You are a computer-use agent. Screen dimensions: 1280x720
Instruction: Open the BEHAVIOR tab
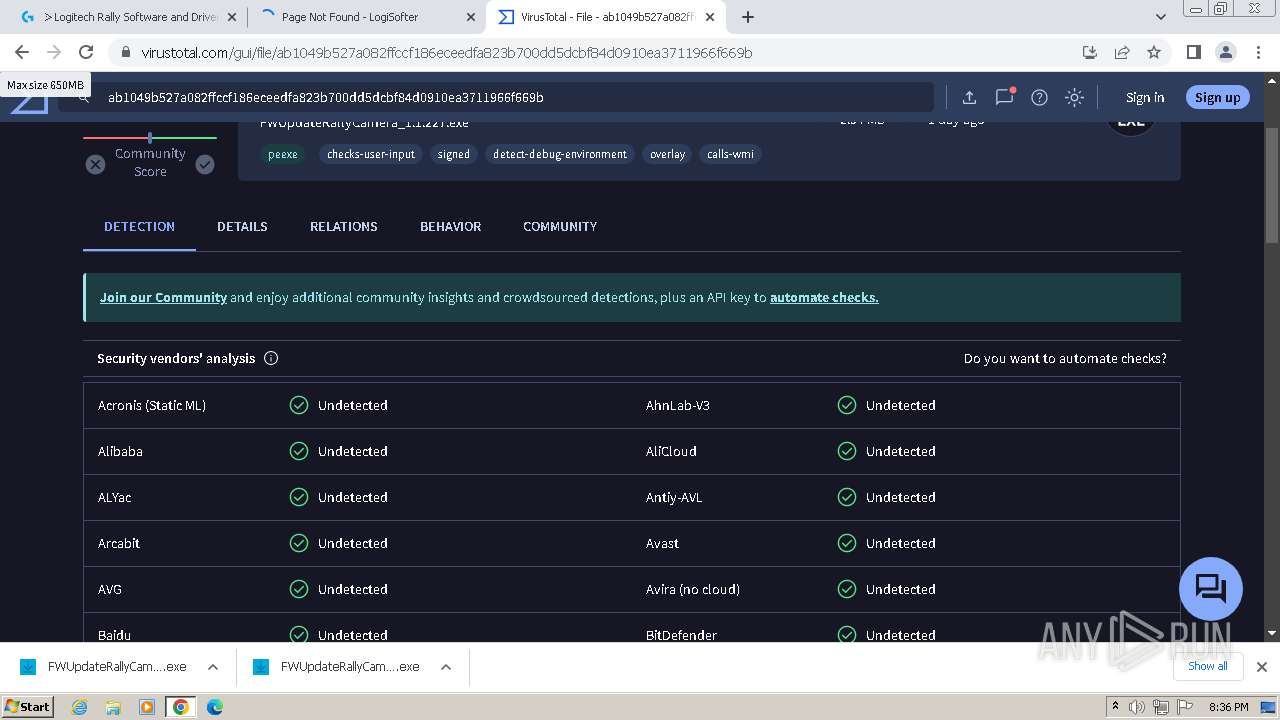point(450,227)
